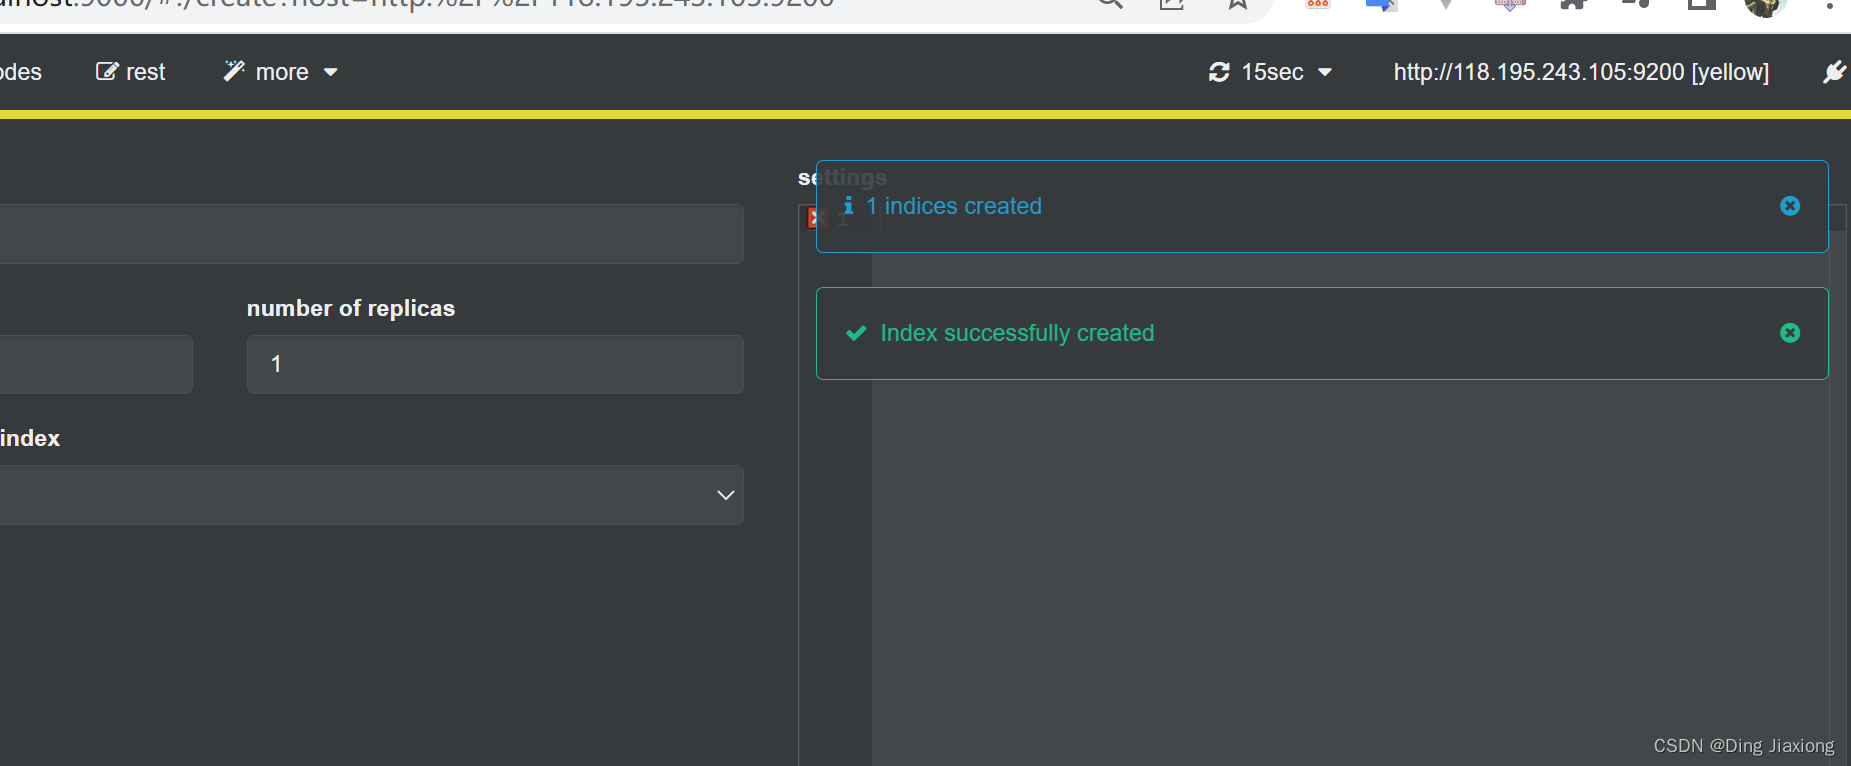The image size is (1851, 766).
Task: Click the connect plug icon
Action: coord(1834,72)
